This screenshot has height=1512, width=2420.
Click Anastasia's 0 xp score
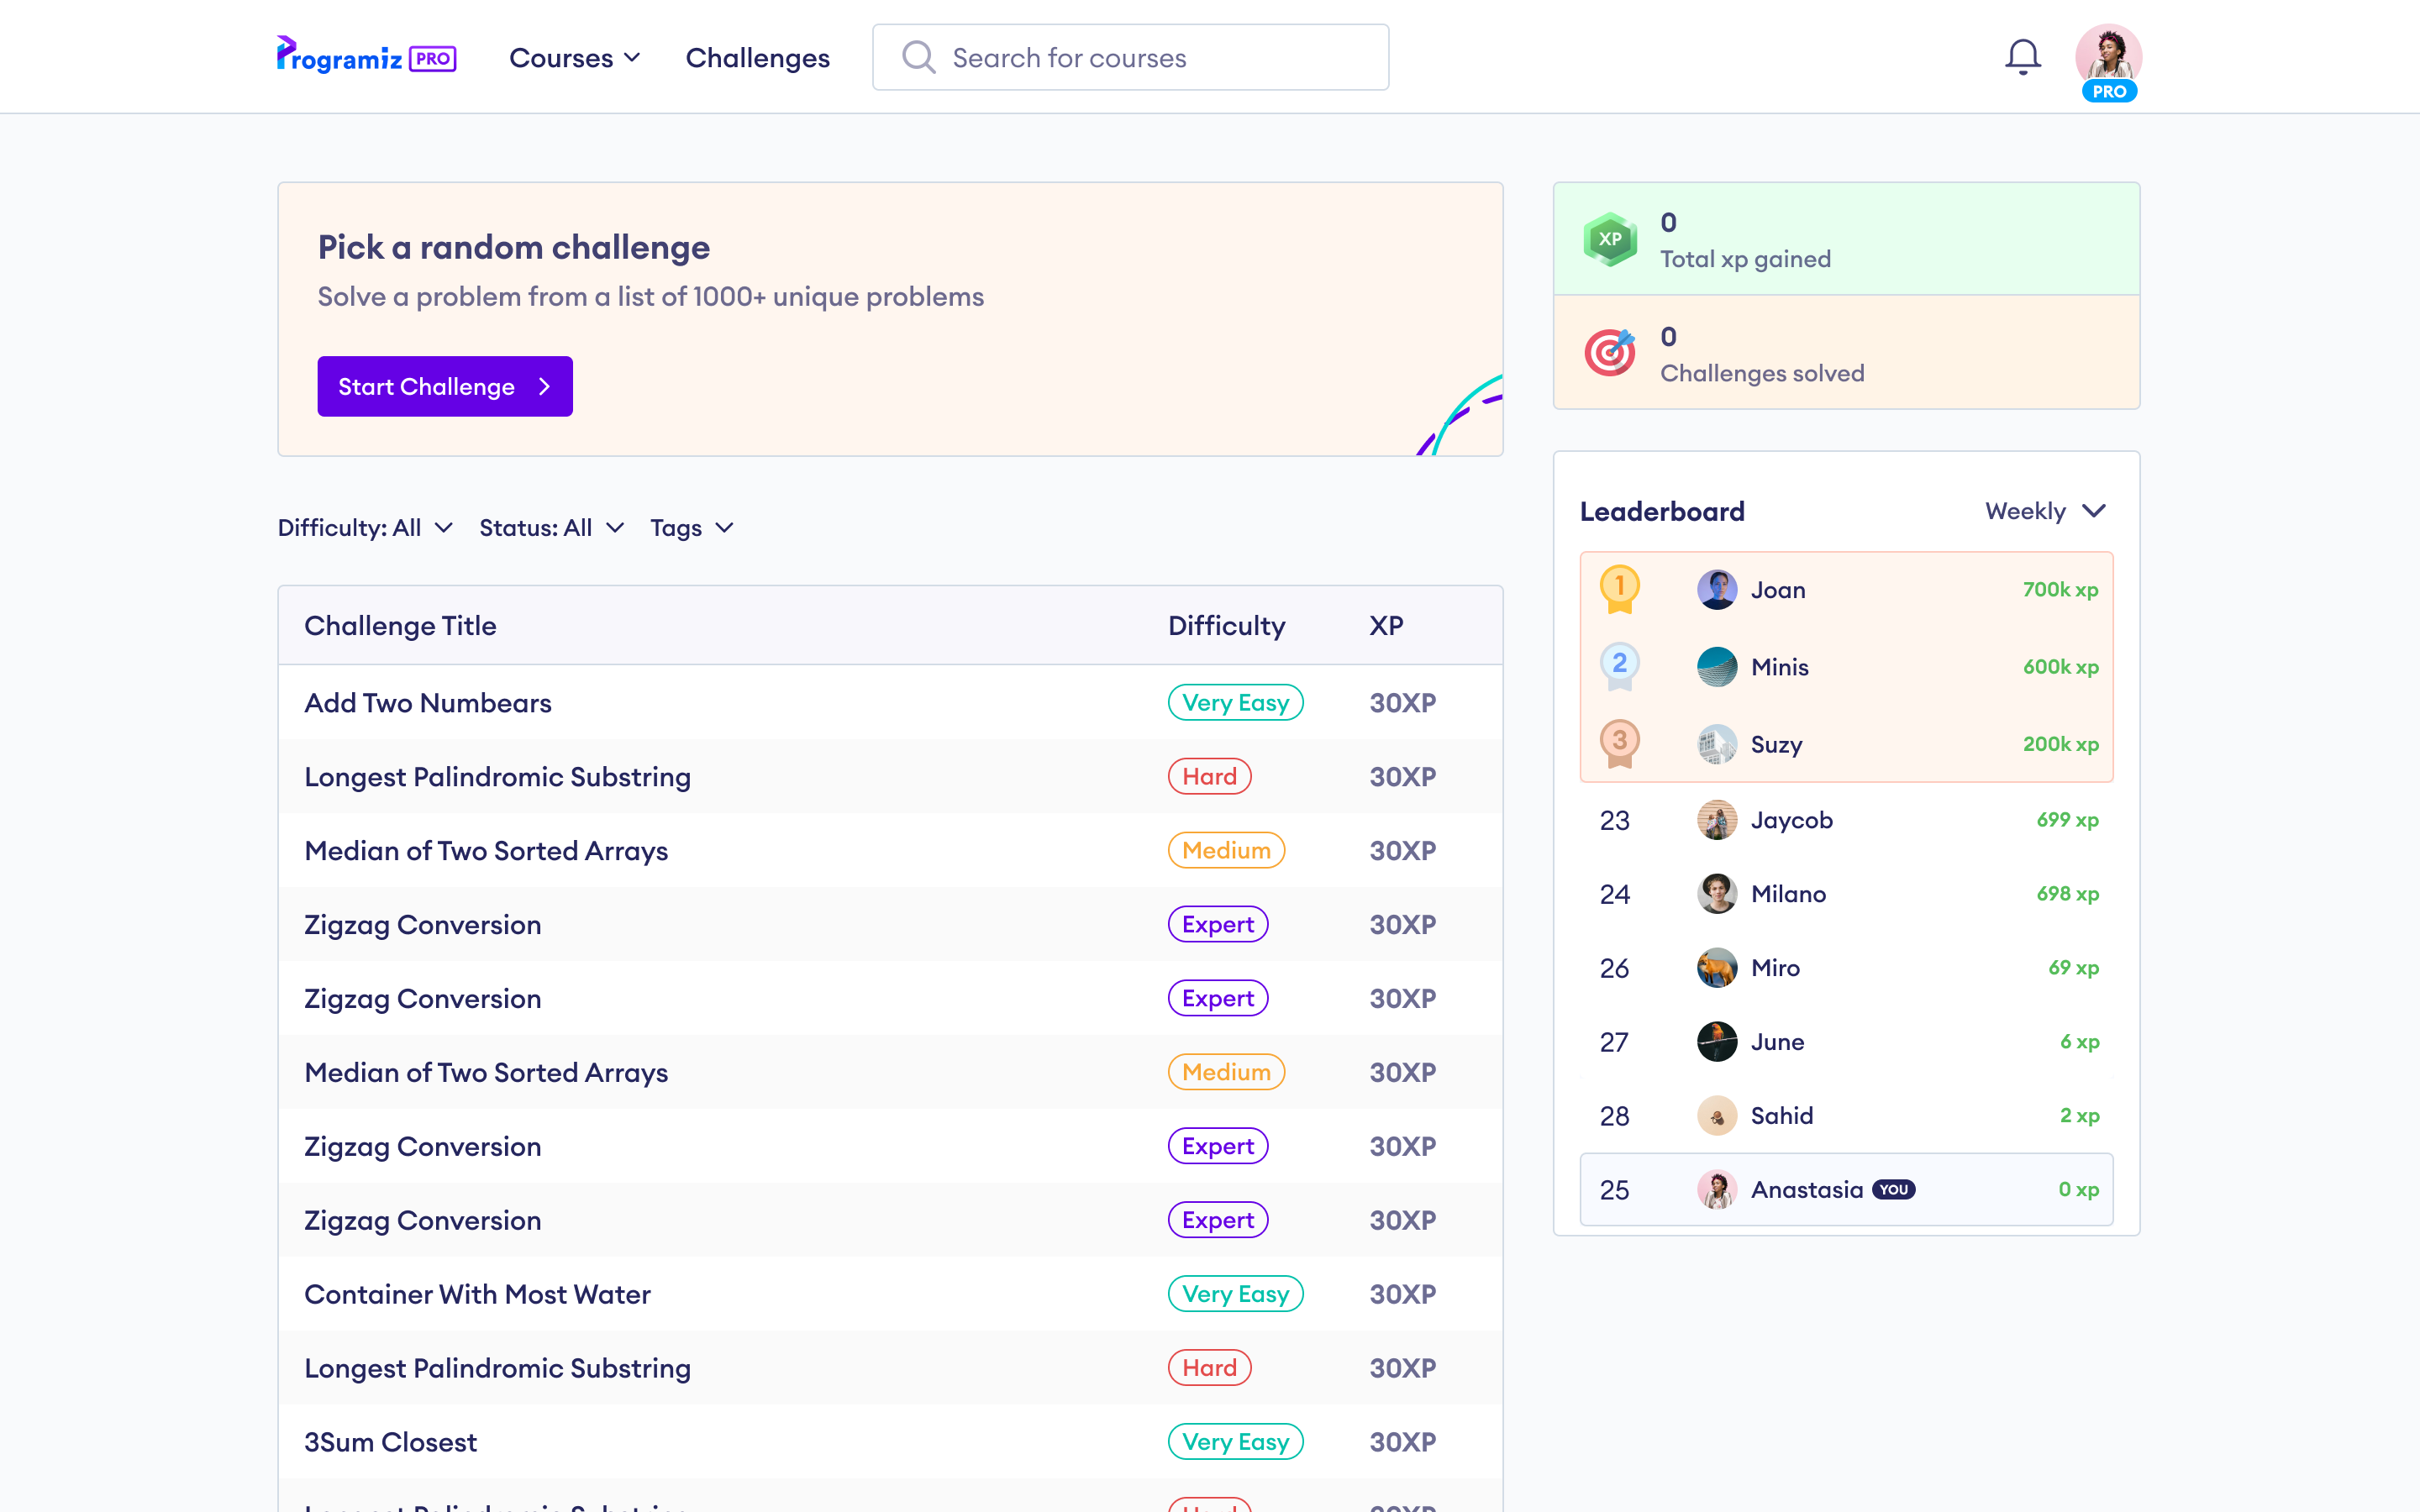[x=2078, y=1190]
